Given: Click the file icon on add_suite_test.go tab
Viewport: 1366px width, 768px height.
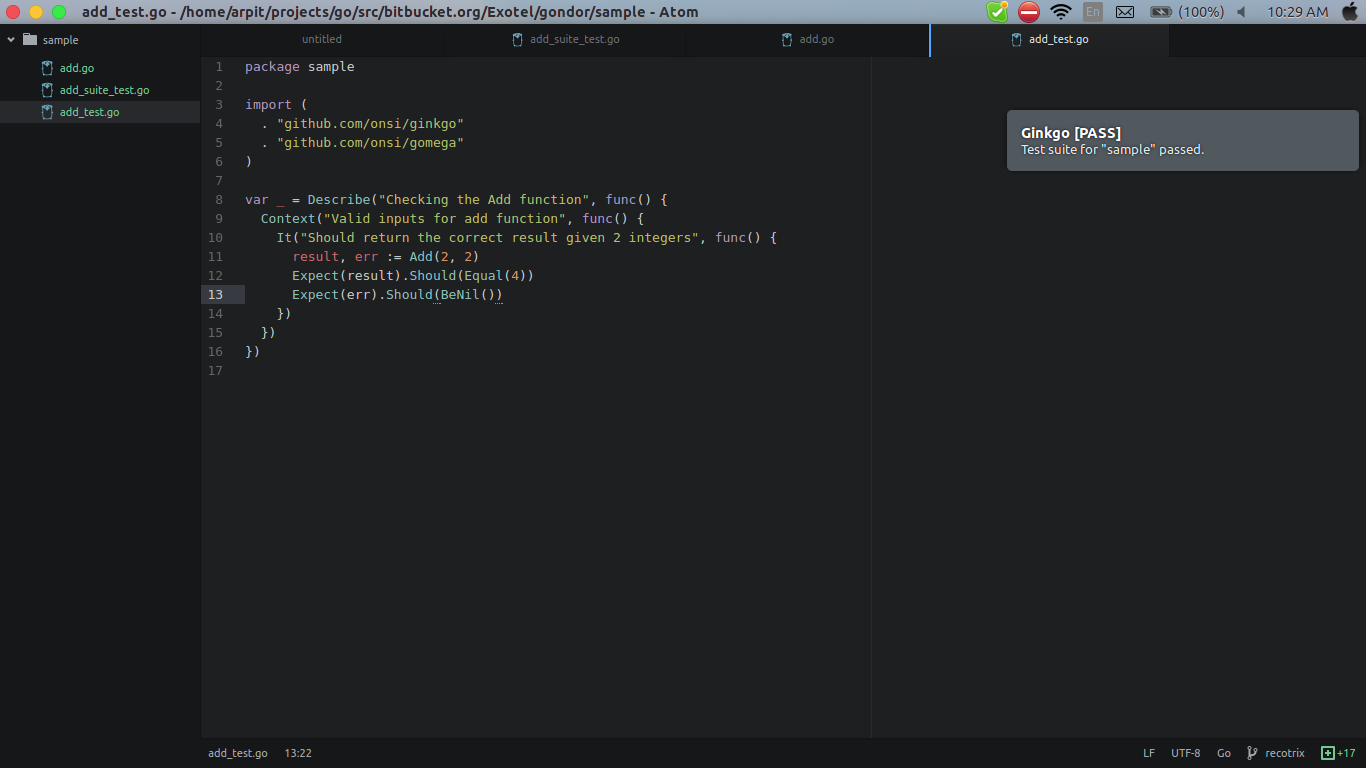Looking at the screenshot, I should coord(518,40).
